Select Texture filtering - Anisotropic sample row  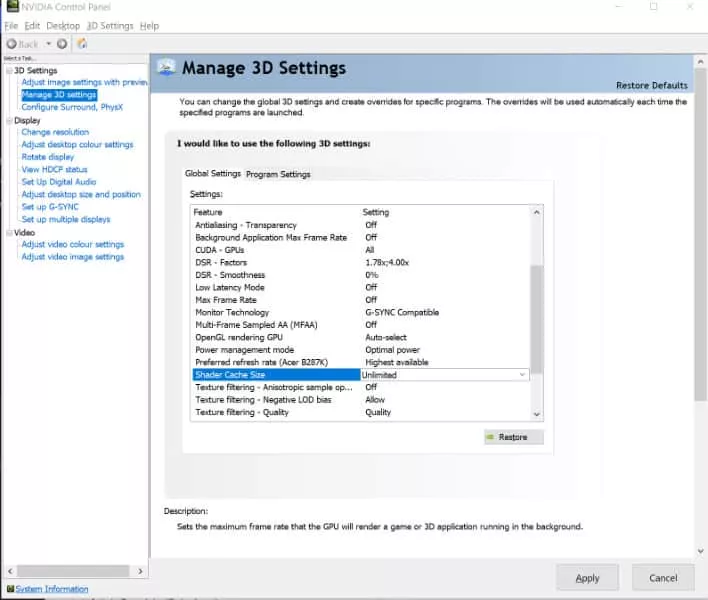coord(361,387)
